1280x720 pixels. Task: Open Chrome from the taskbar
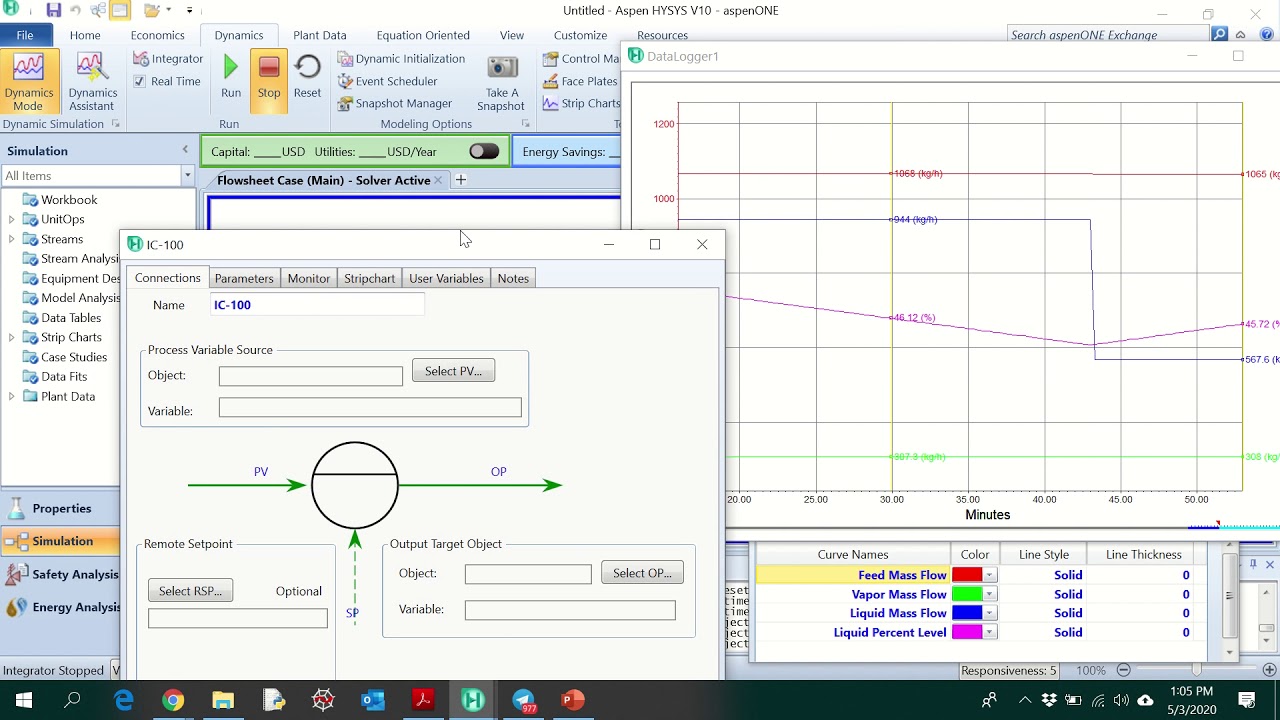pos(173,700)
